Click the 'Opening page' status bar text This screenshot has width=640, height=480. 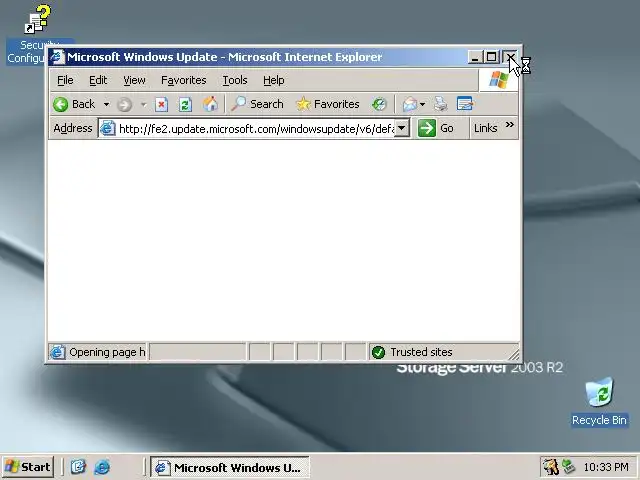107,352
